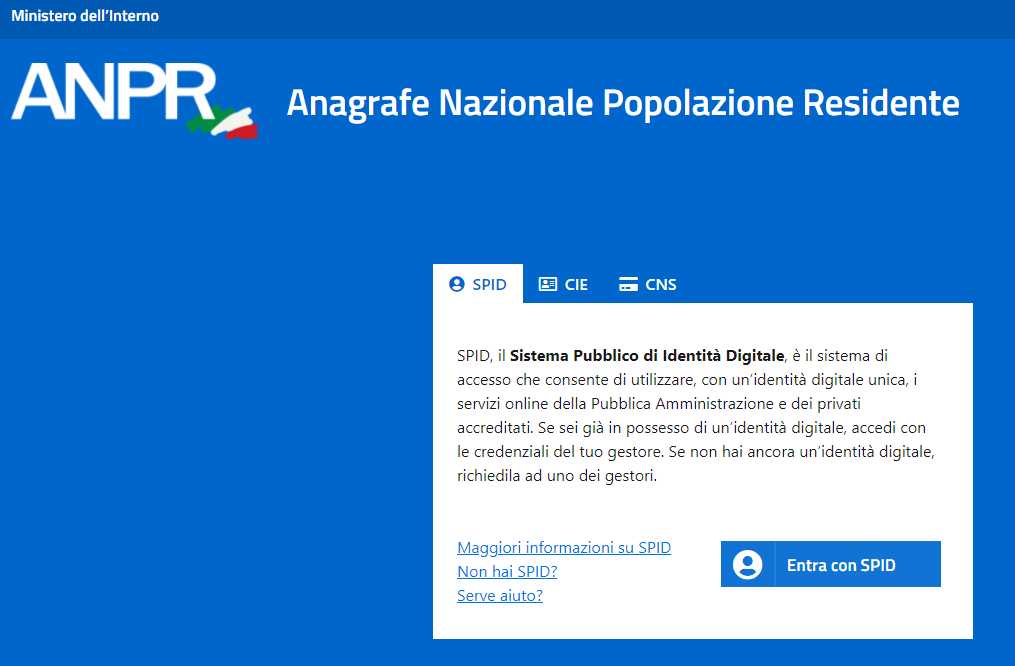Click the person icon on the SPID tab
This screenshot has height=666, width=1015.
(x=457, y=284)
